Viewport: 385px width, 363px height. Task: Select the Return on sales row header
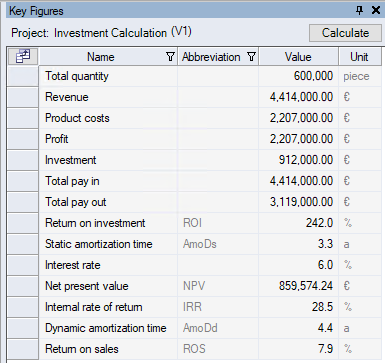[23, 349]
